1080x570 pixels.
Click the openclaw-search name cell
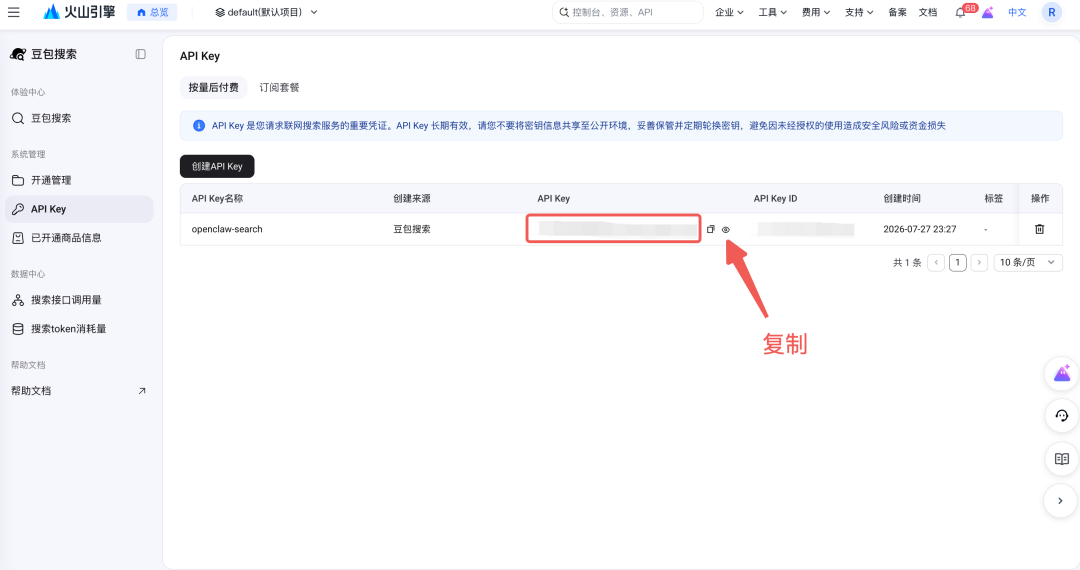tap(227, 229)
